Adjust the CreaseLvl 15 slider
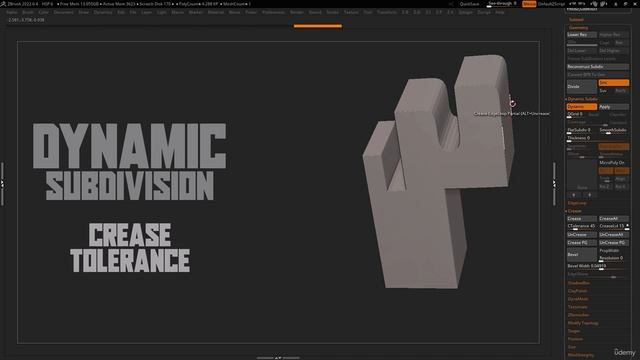 613,227
